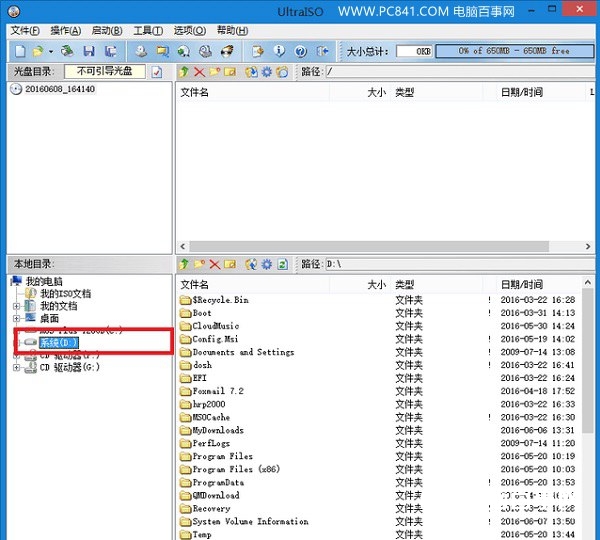The height and width of the screenshot is (540, 600).
Task: Open the blue info properties icon
Action: (279, 51)
